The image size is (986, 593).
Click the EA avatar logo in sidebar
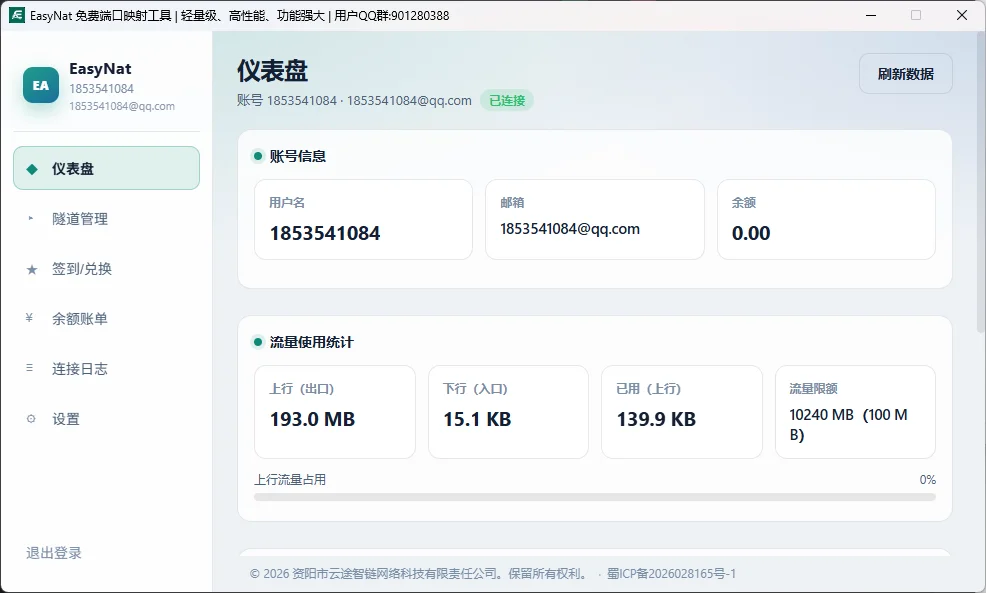click(41, 85)
